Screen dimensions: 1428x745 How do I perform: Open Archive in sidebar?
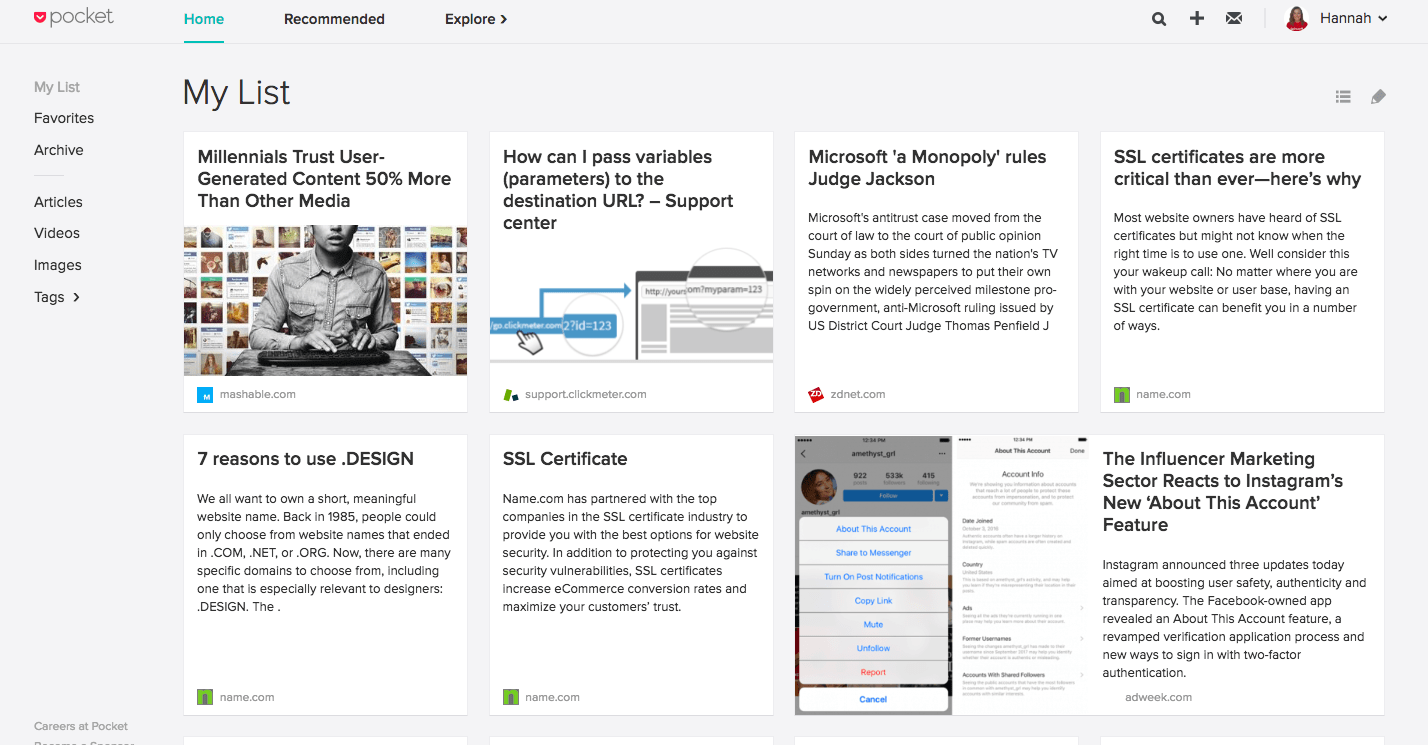coord(59,150)
